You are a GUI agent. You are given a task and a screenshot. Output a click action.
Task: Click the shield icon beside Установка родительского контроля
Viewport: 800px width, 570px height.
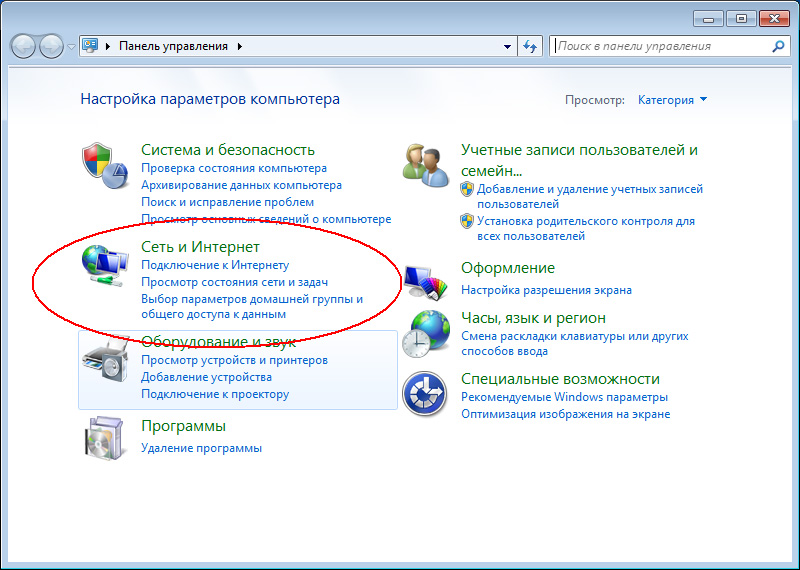[x=467, y=221]
